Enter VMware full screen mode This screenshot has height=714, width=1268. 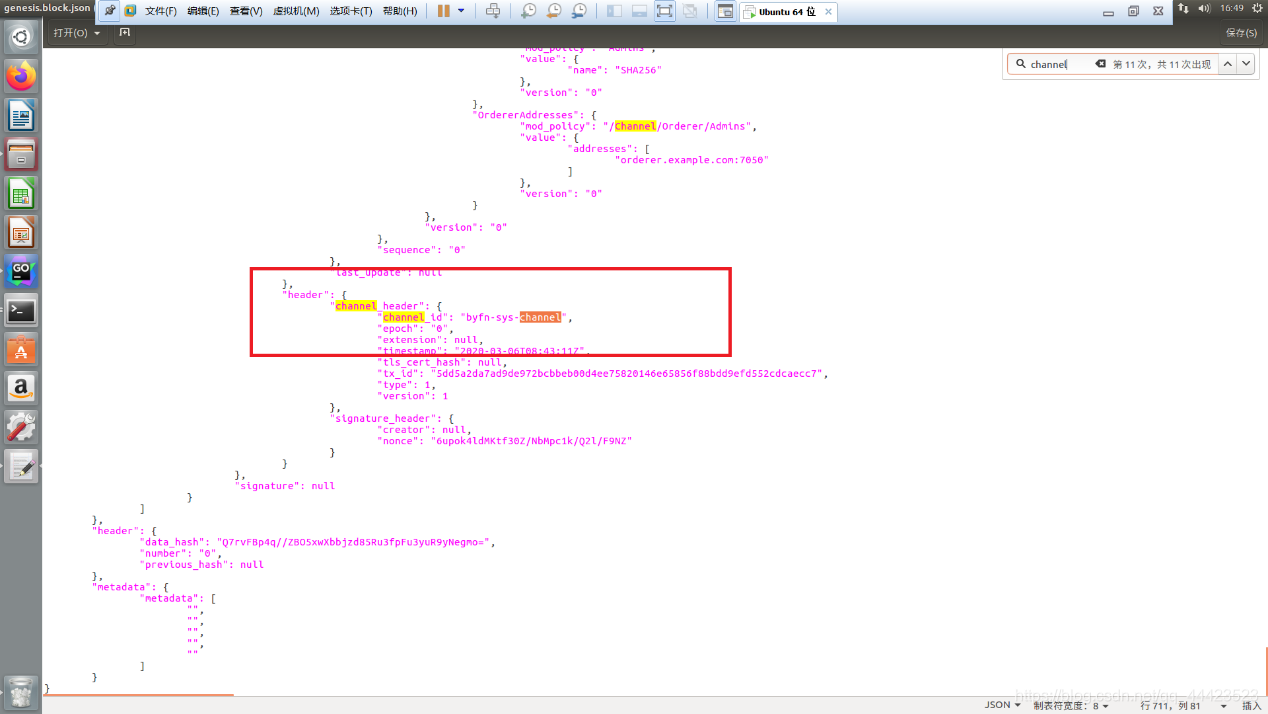tap(665, 11)
